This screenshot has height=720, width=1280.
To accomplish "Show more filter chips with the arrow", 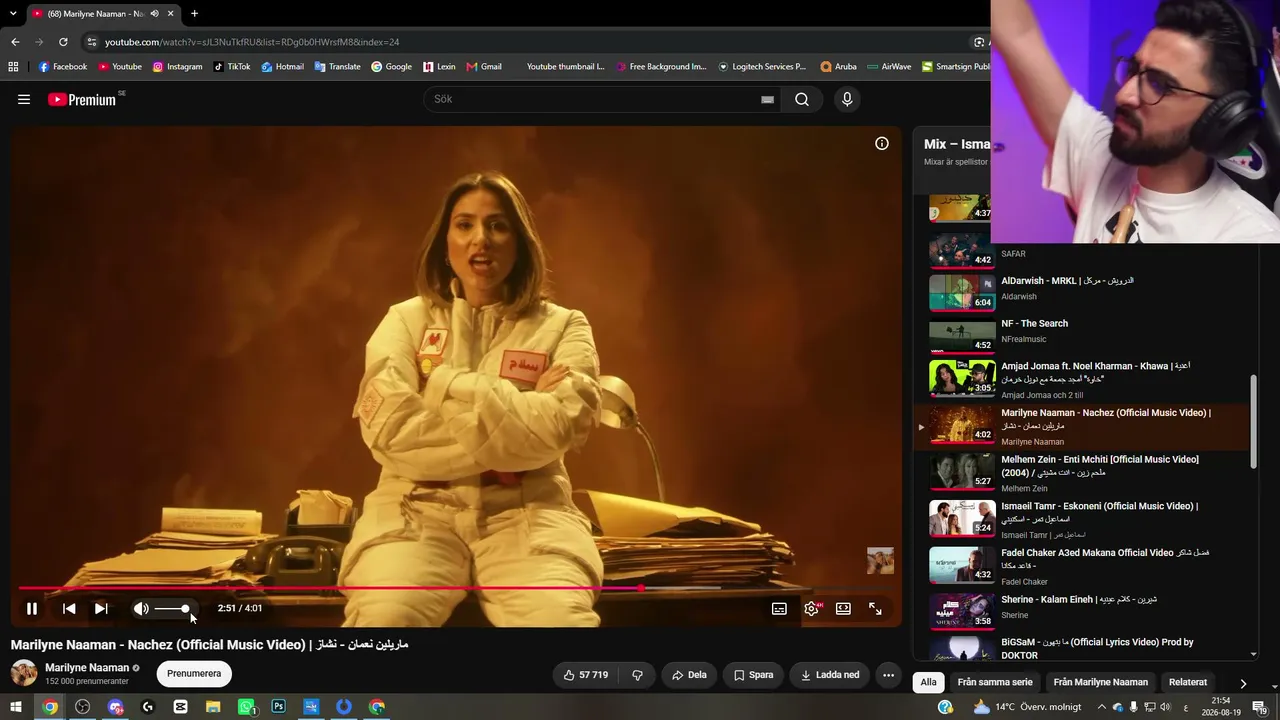I will 1243,683.
